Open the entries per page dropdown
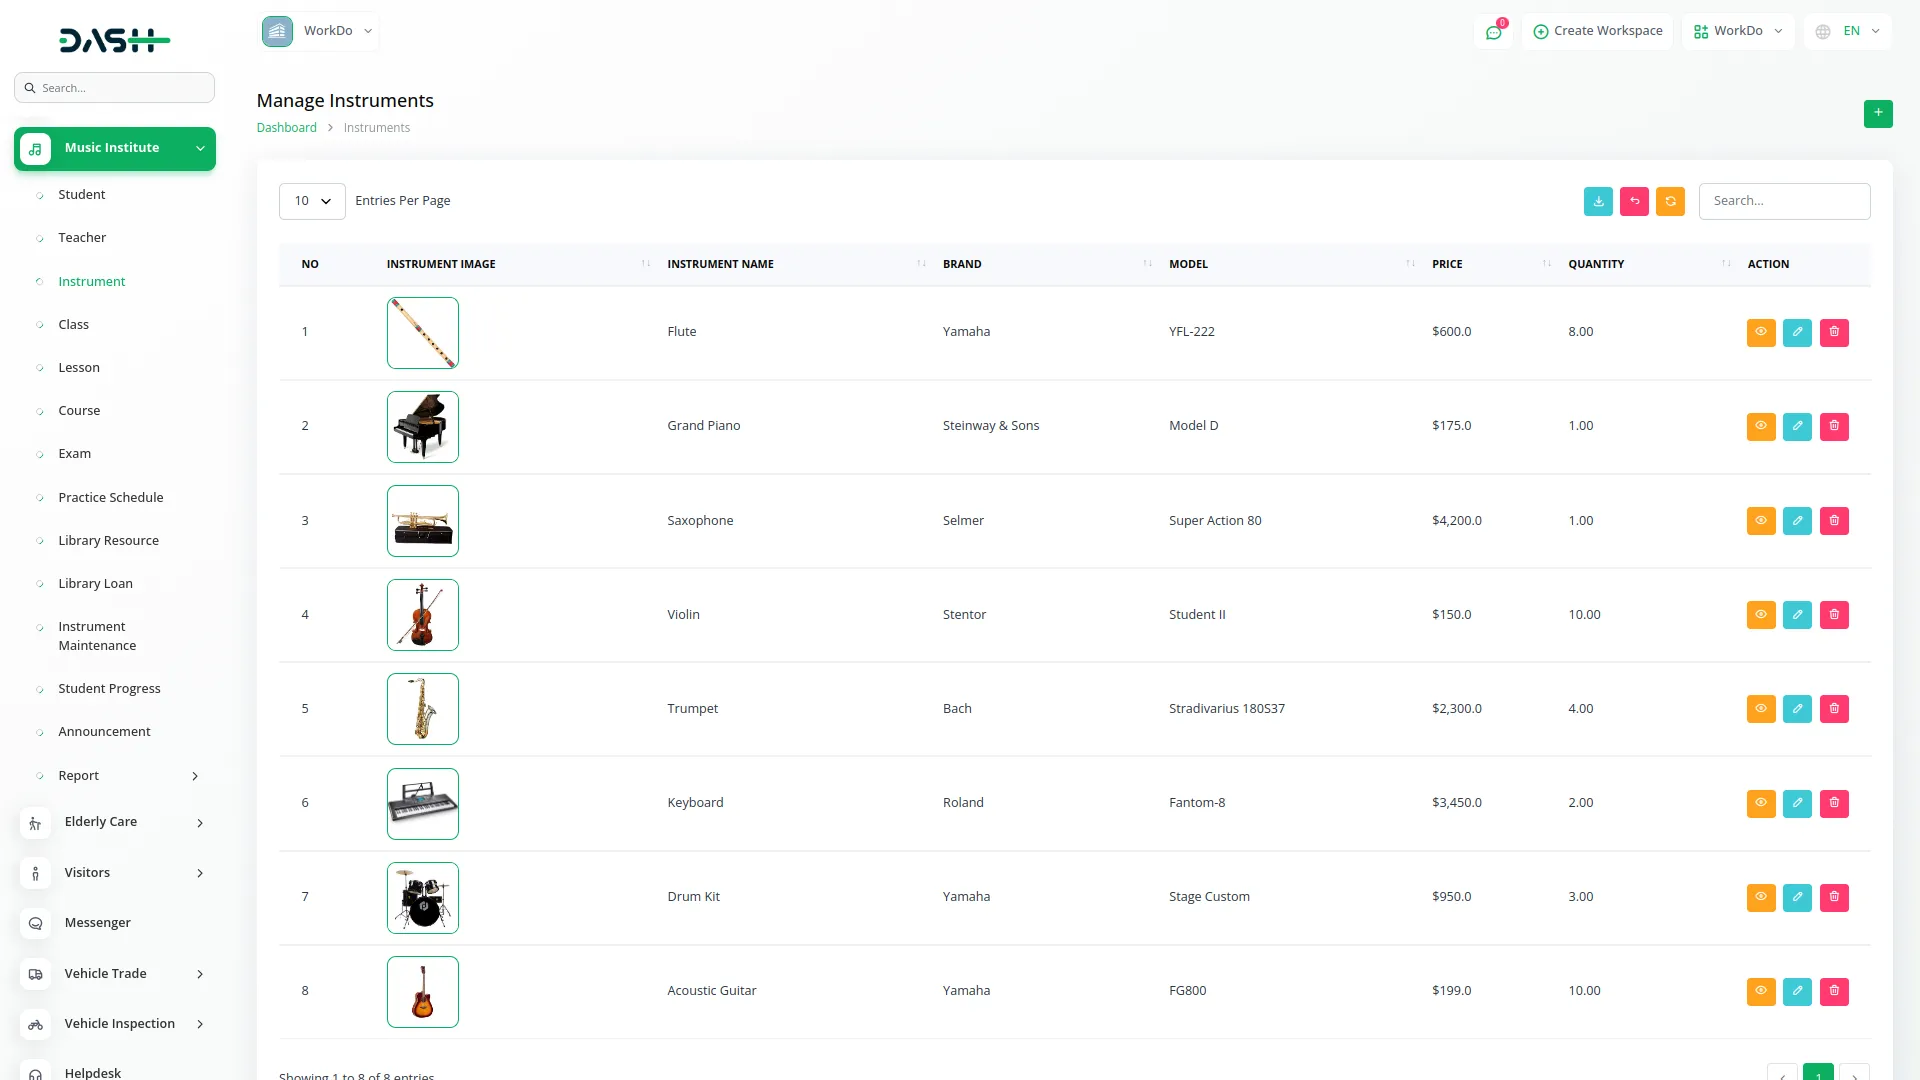The height and width of the screenshot is (1080, 1920). (x=312, y=201)
